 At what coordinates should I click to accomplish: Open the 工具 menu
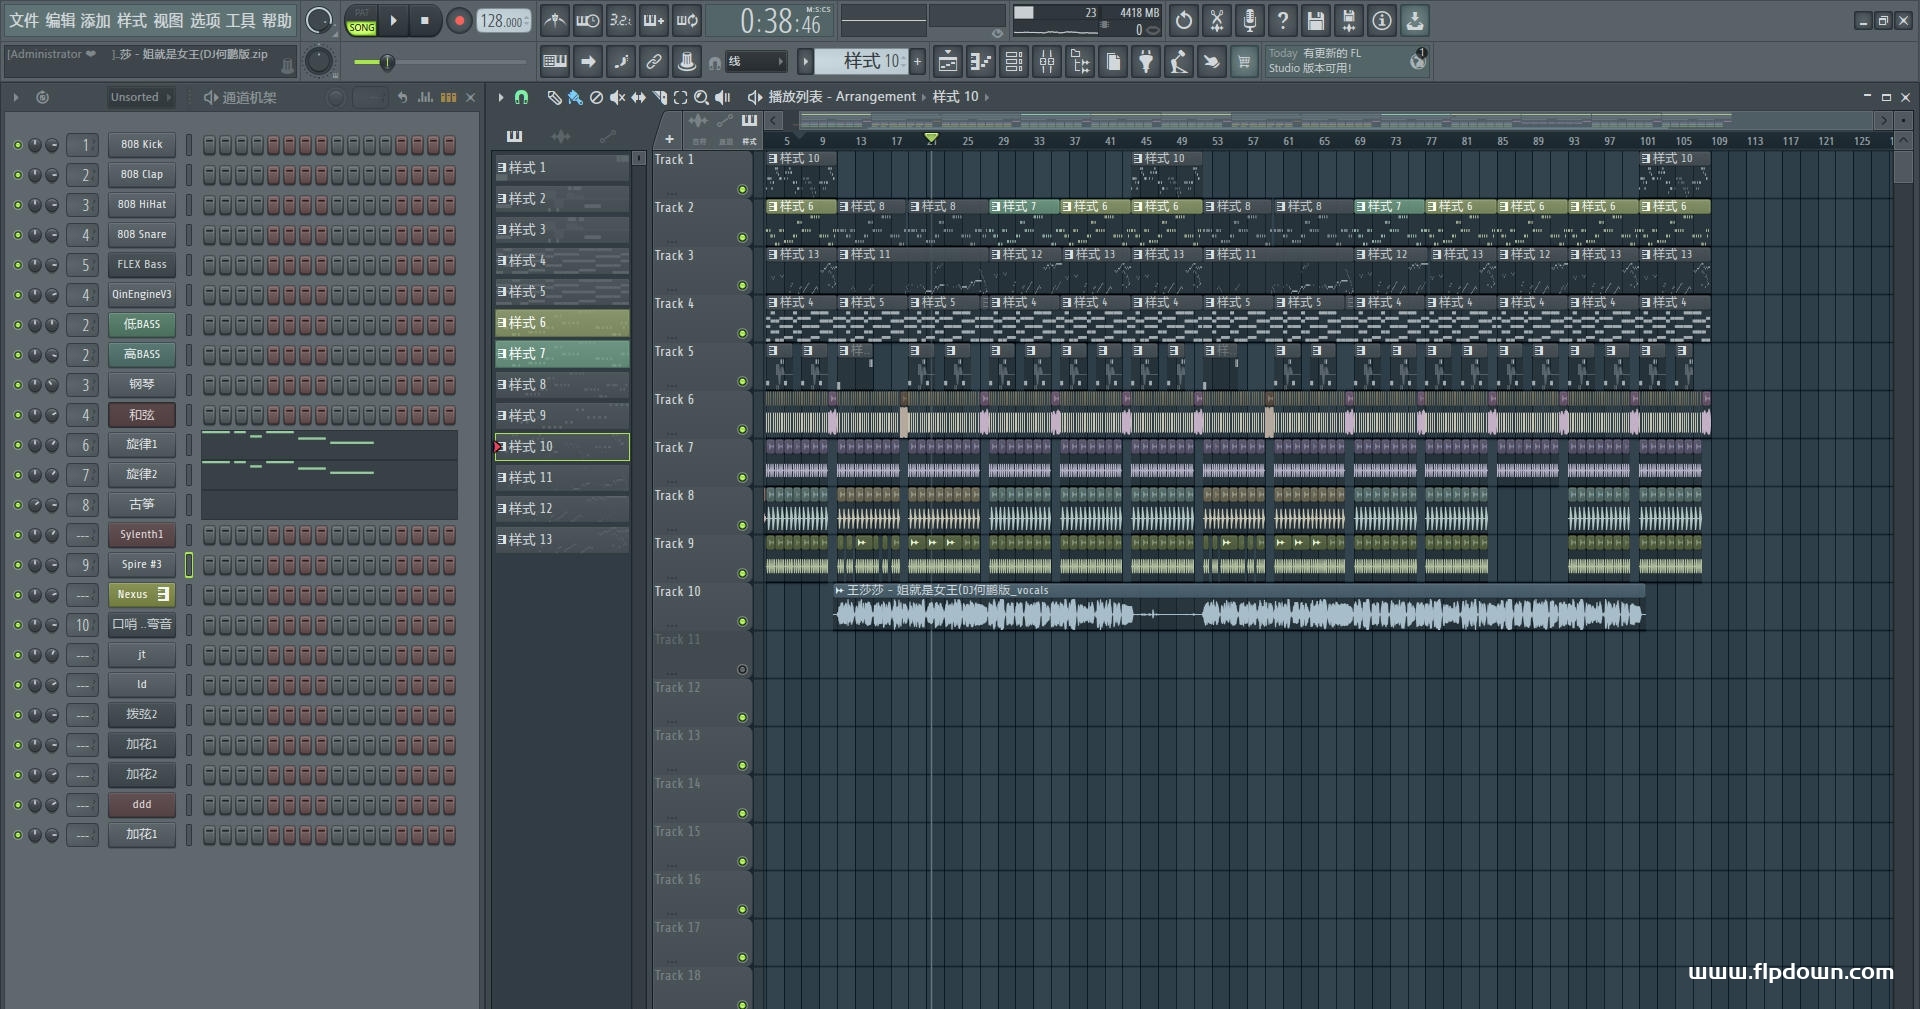tap(241, 21)
